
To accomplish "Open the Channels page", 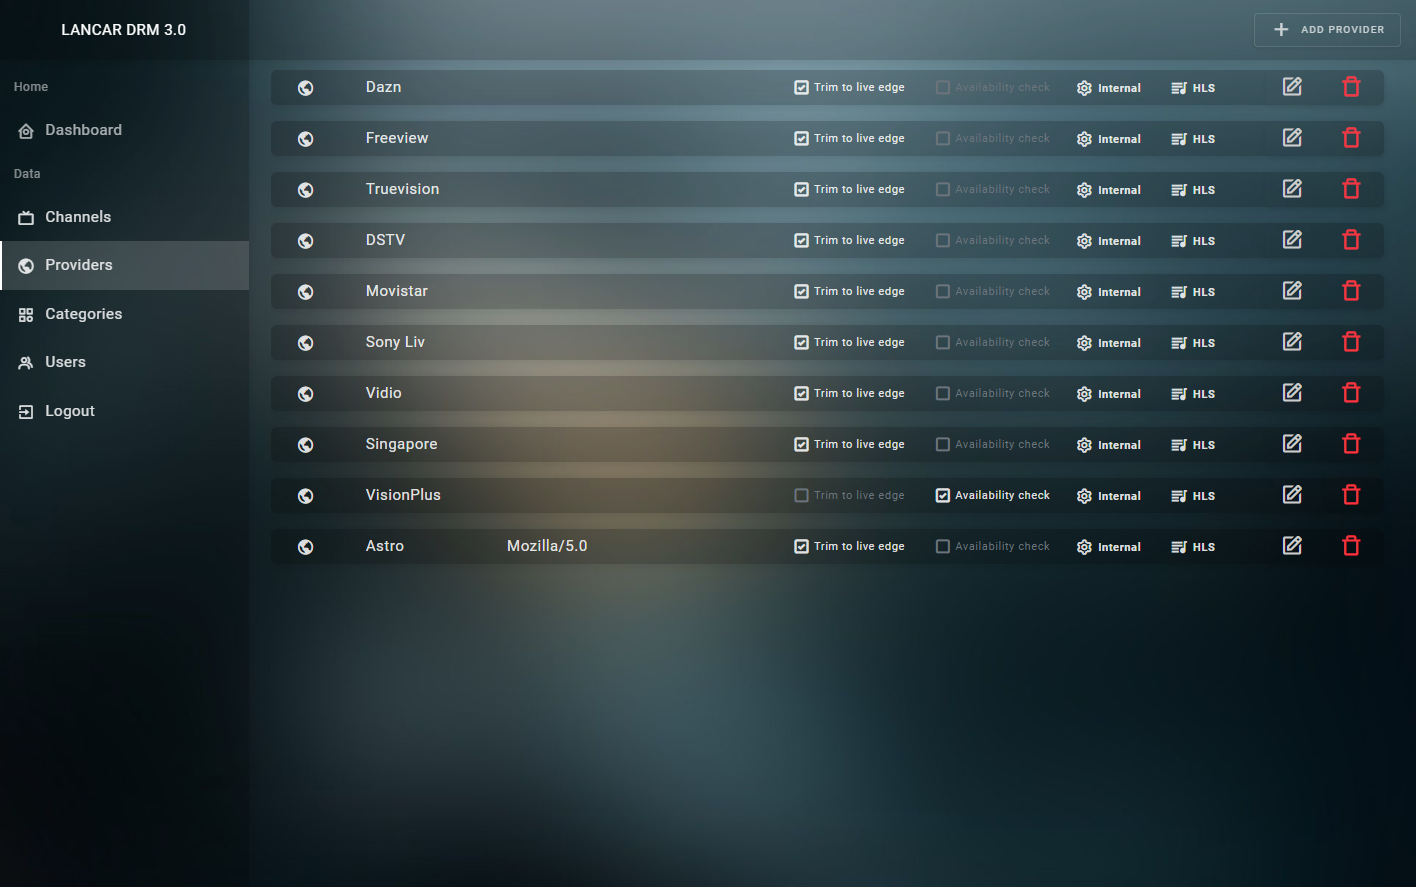I will coord(124,217).
